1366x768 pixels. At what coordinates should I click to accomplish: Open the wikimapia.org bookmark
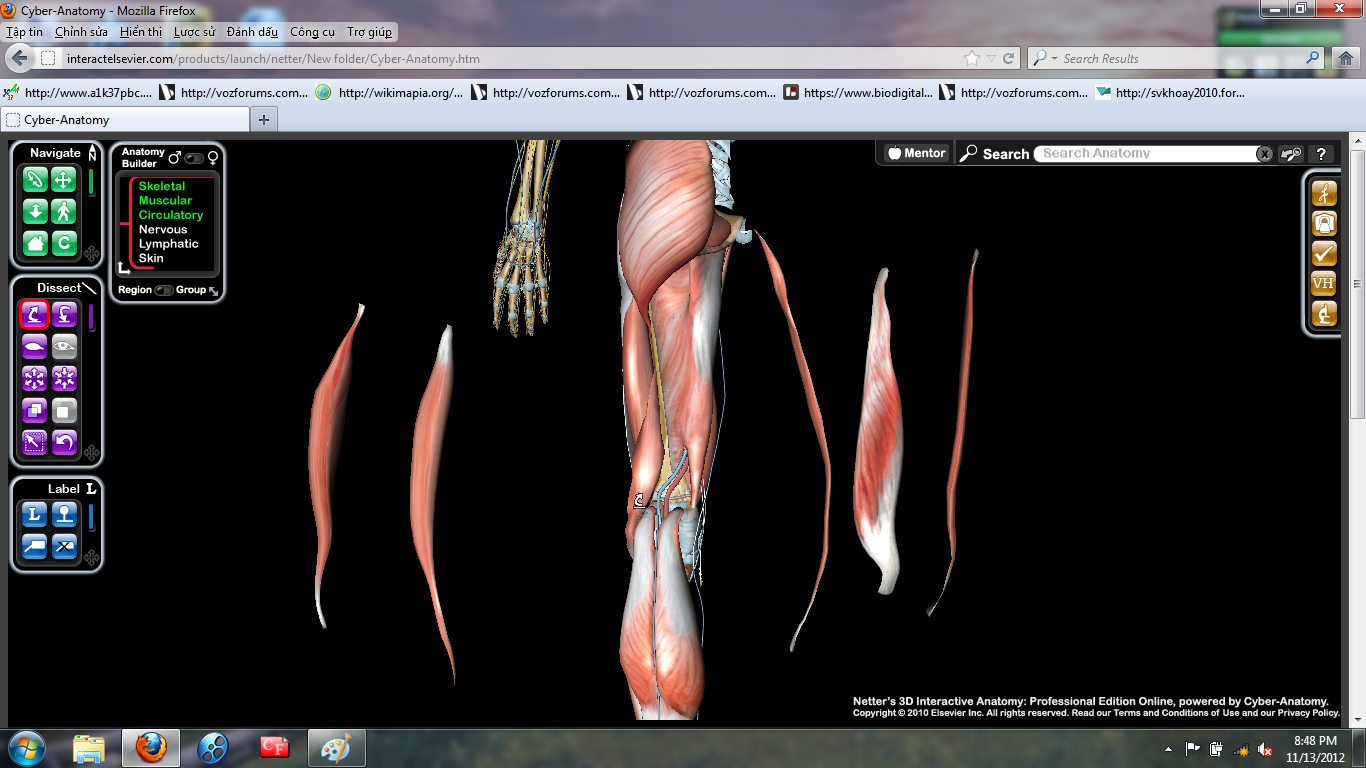coord(390,93)
